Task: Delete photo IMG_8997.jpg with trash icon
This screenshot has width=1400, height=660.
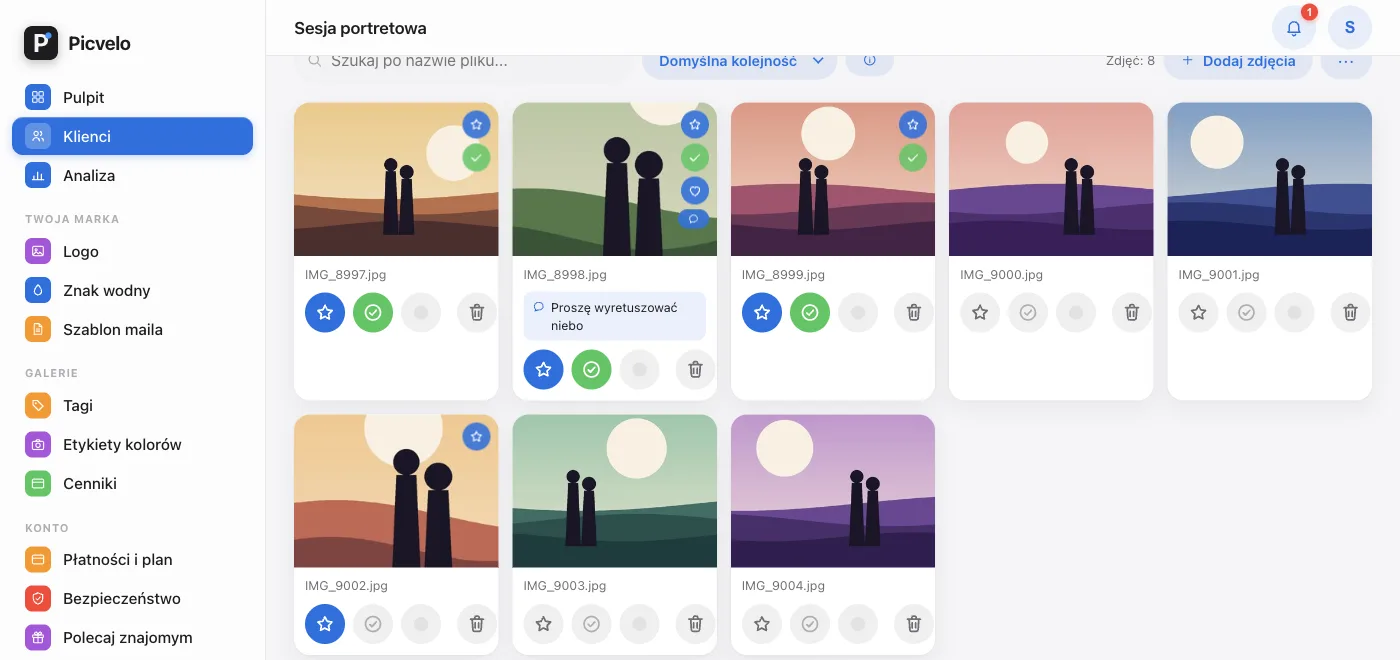Action: (477, 313)
